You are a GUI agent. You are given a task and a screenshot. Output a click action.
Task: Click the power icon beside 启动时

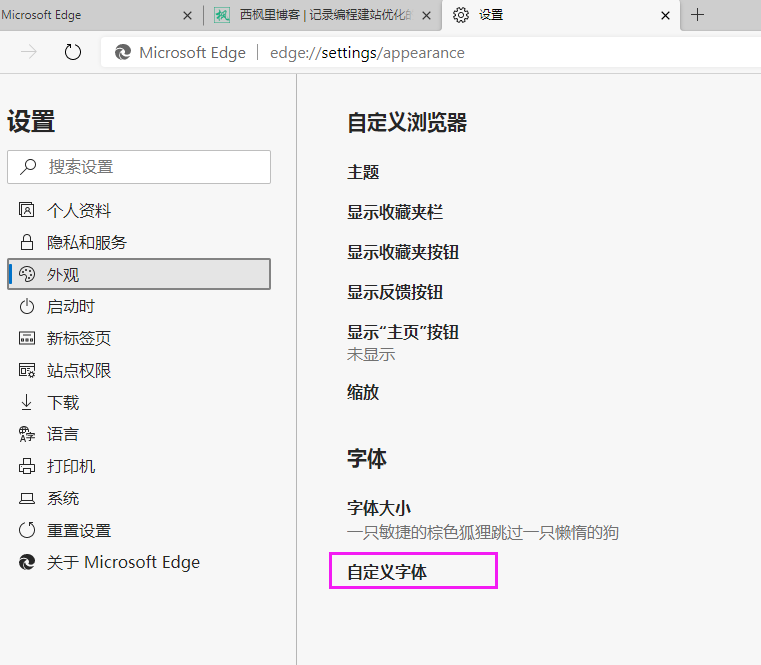click(x=27, y=306)
